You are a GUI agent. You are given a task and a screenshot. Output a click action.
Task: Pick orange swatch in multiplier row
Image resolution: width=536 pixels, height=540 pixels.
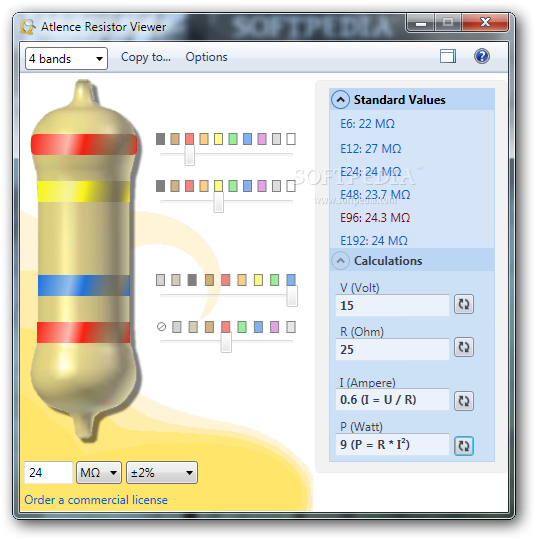[x=242, y=280]
